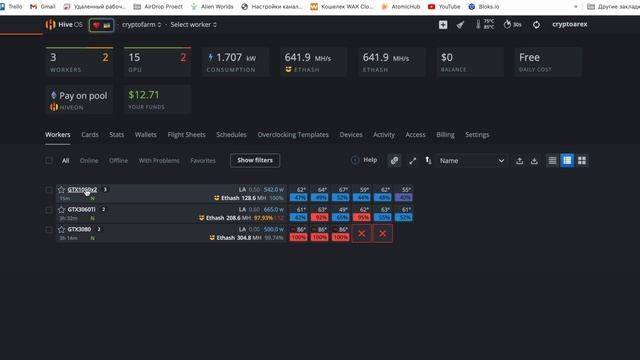Click the download icon in workers toolbar

(534, 161)
